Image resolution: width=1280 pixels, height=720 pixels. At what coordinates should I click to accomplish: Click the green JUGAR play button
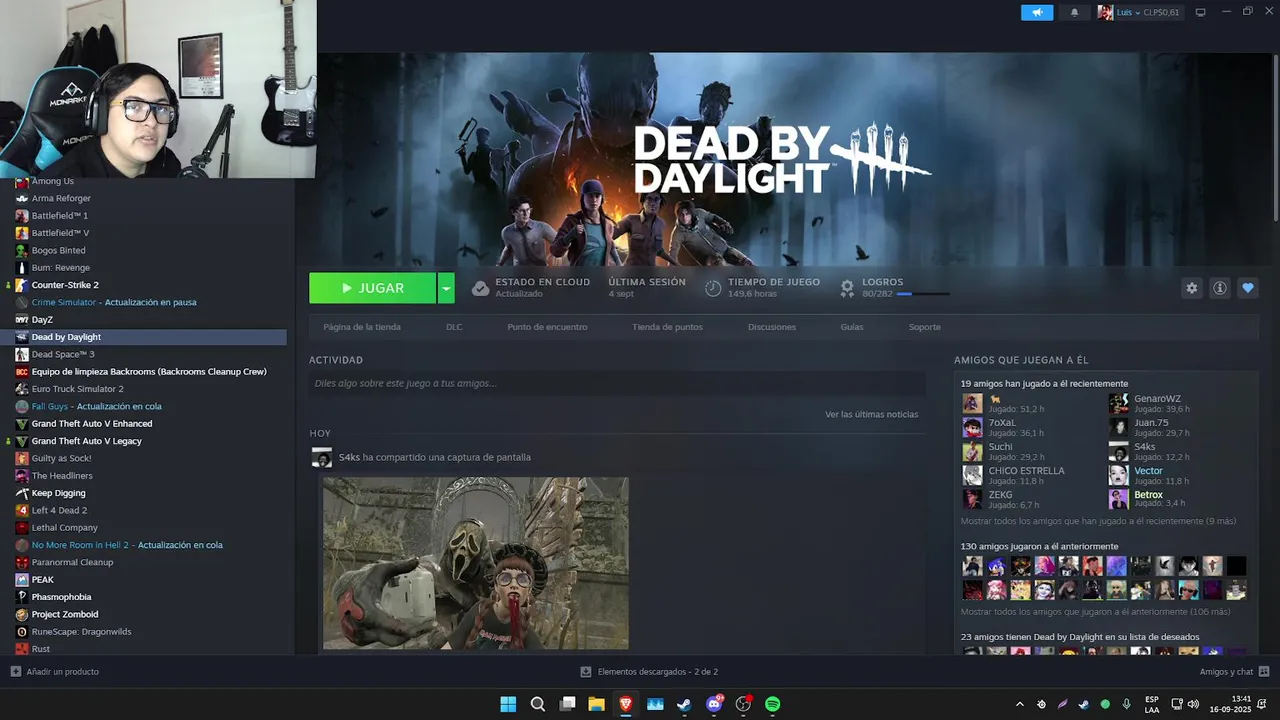click(x=372, y=288)
